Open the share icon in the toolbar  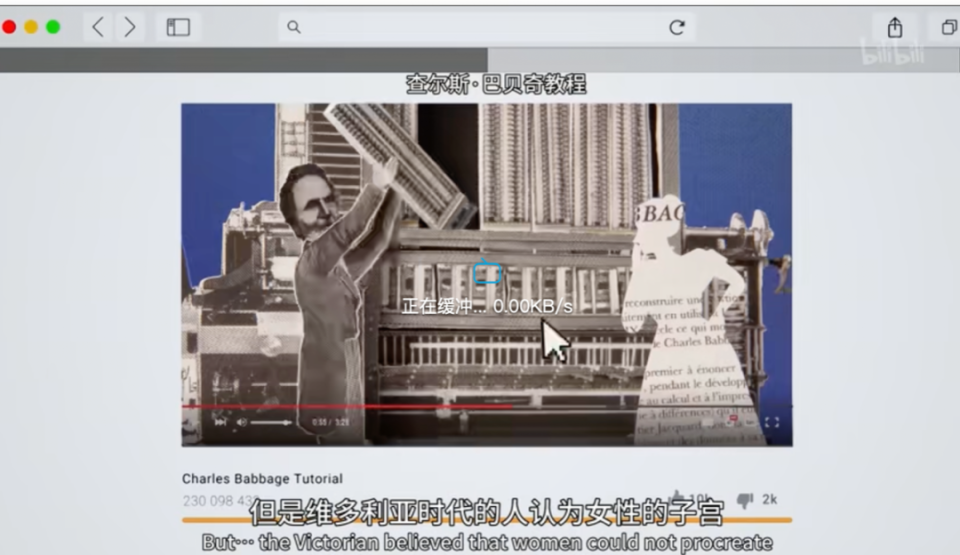click(x=894, y=27)
